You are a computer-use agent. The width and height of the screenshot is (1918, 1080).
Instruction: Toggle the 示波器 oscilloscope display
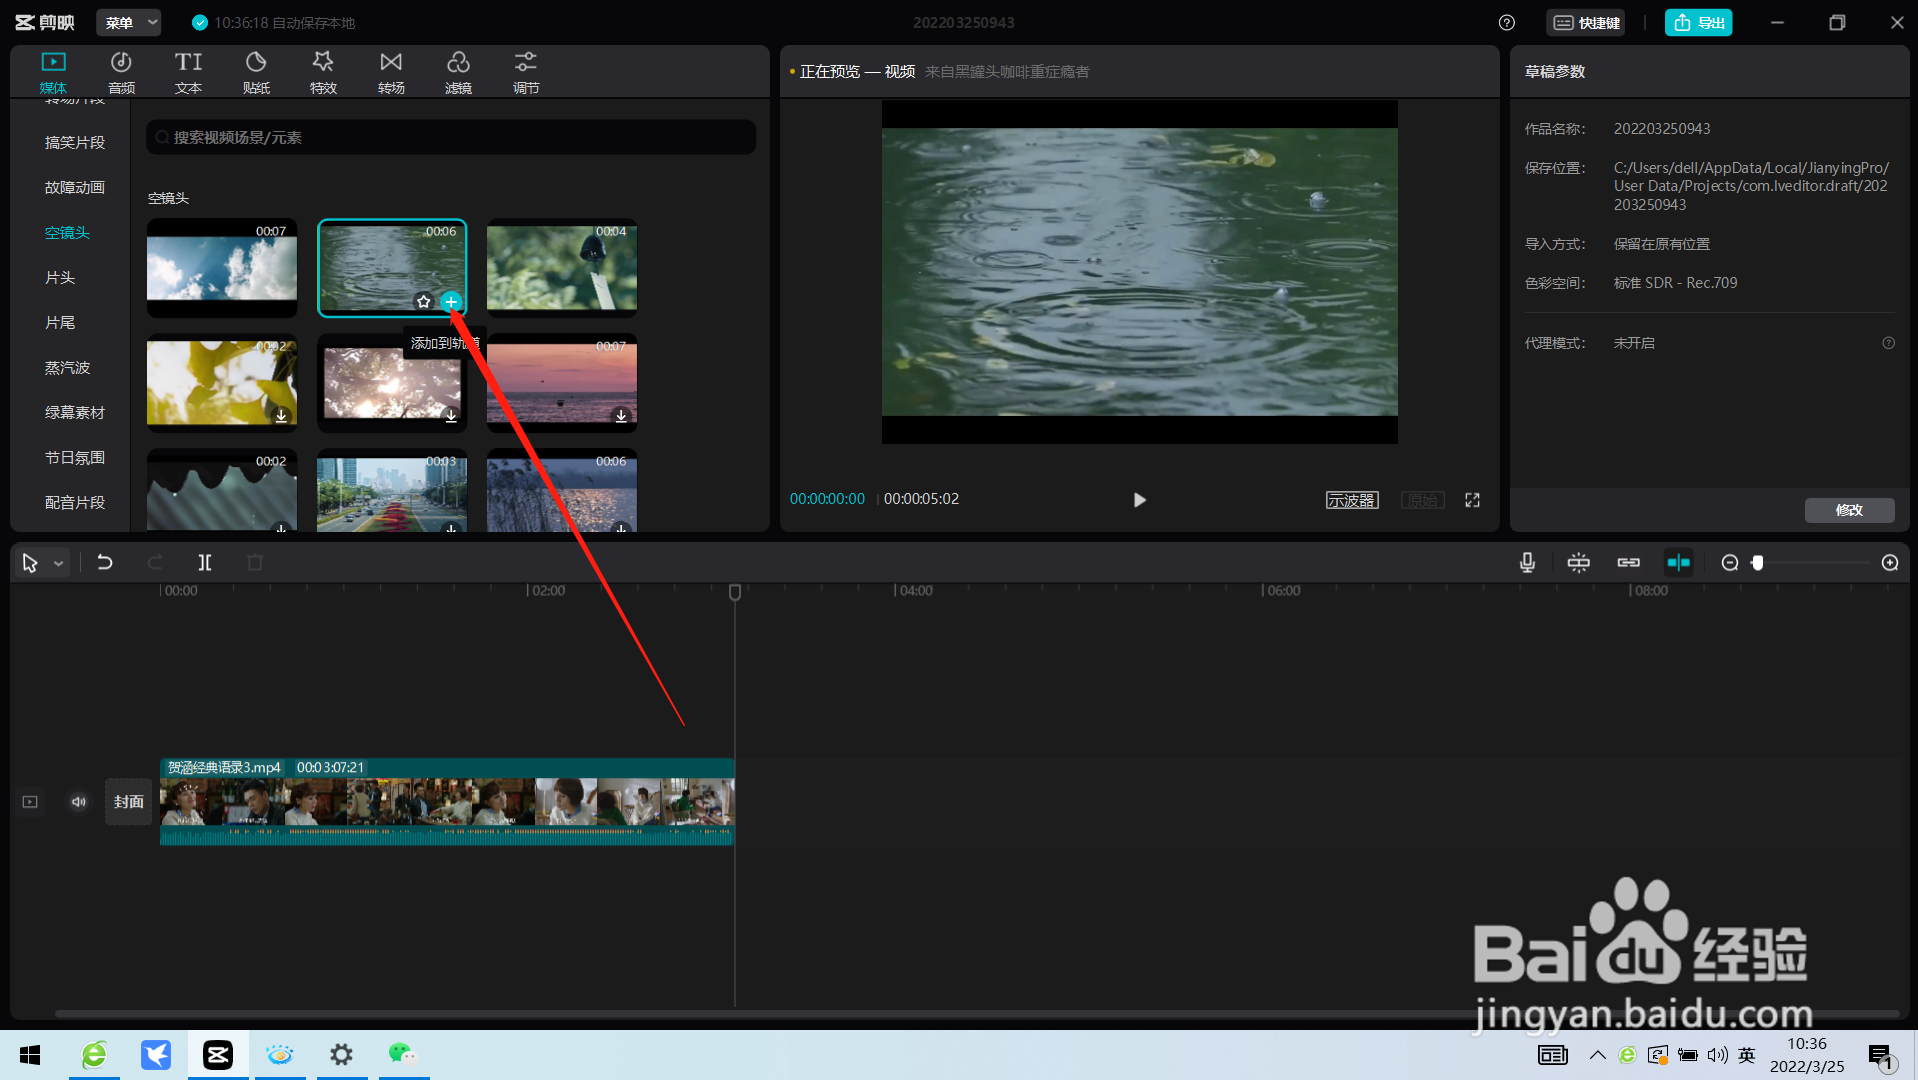click(x=1352, y=500)
